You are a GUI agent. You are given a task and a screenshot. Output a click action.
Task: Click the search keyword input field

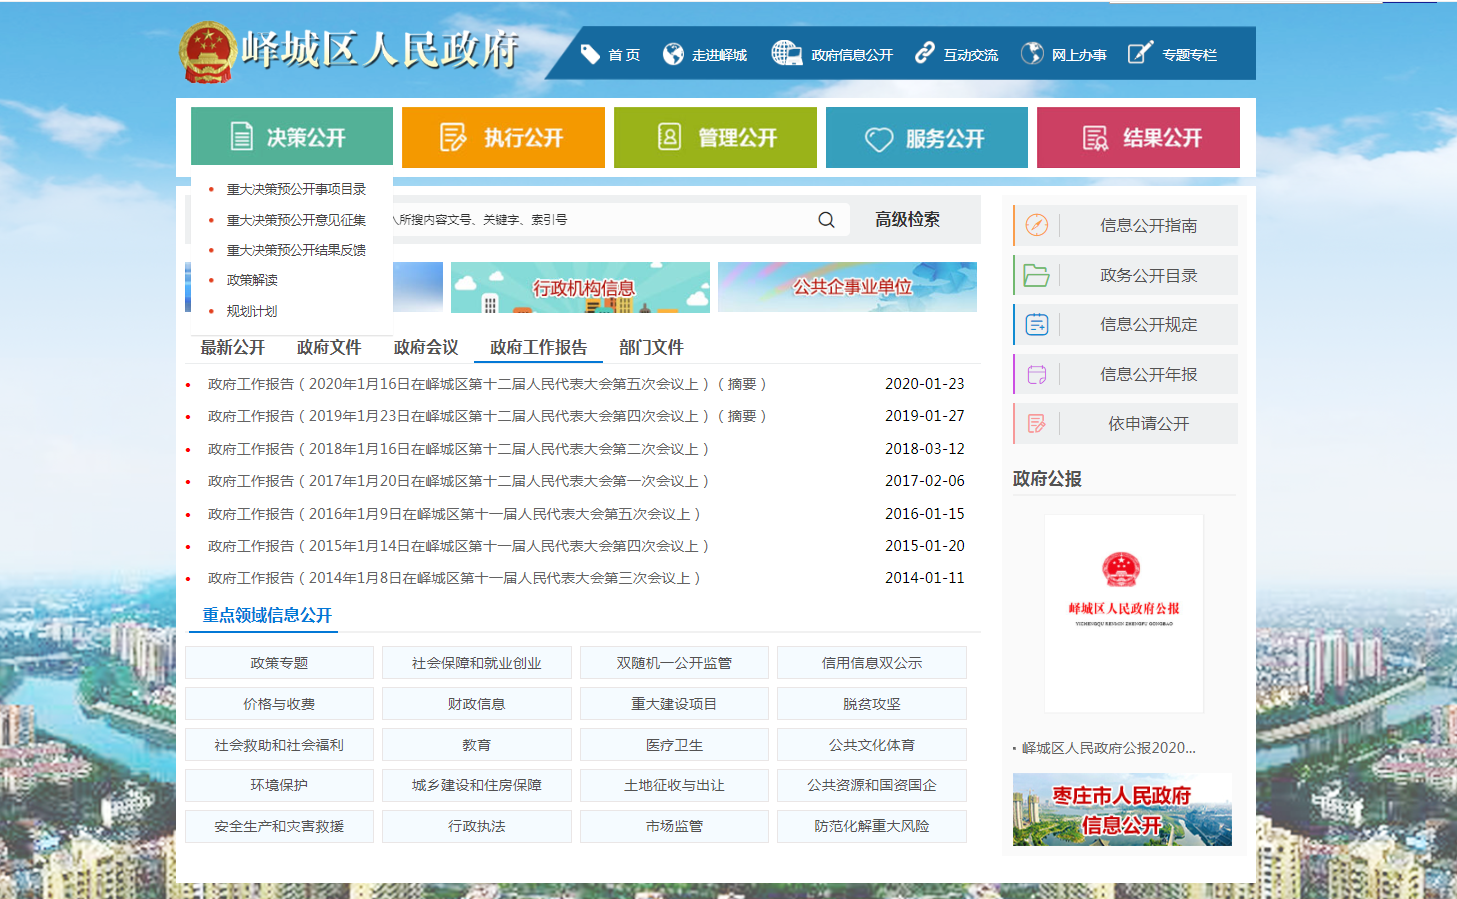tap(600, 220)
